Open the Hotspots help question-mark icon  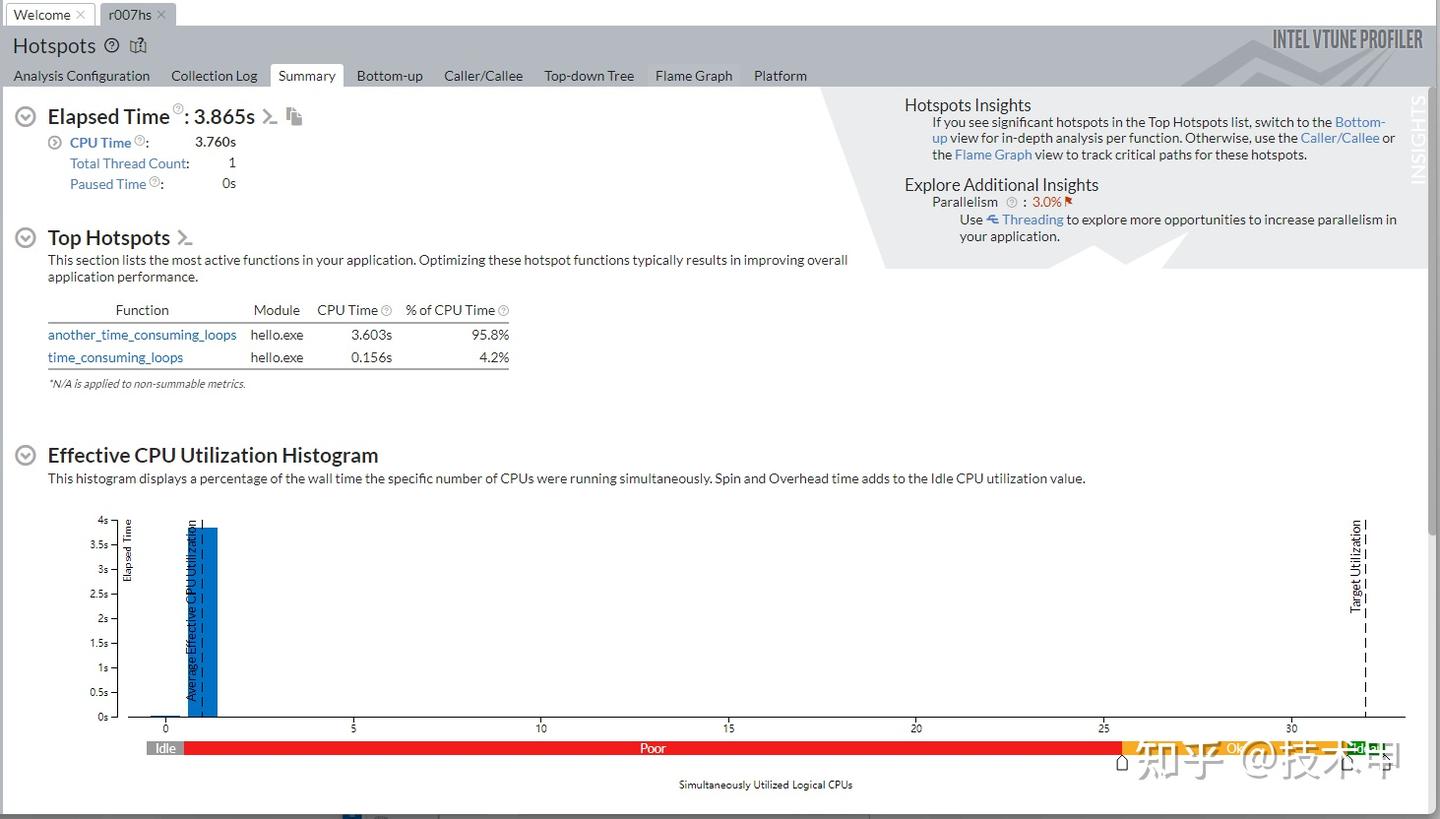[109, 45]
